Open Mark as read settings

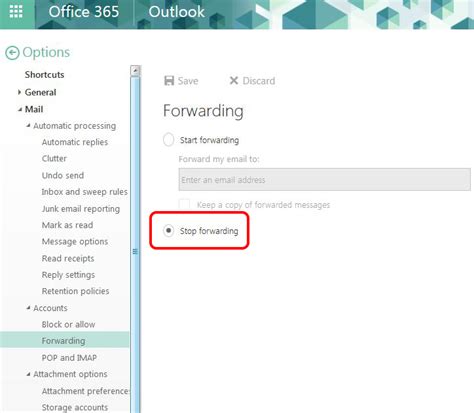tap(67, 225)
